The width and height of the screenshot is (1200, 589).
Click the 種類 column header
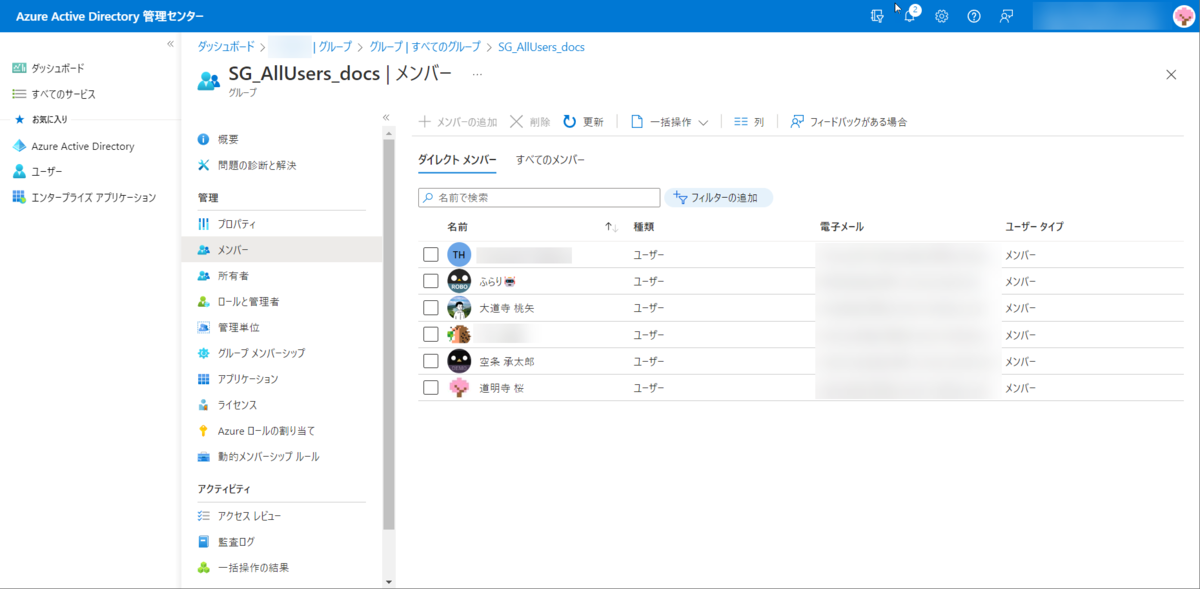click(644, 227)
